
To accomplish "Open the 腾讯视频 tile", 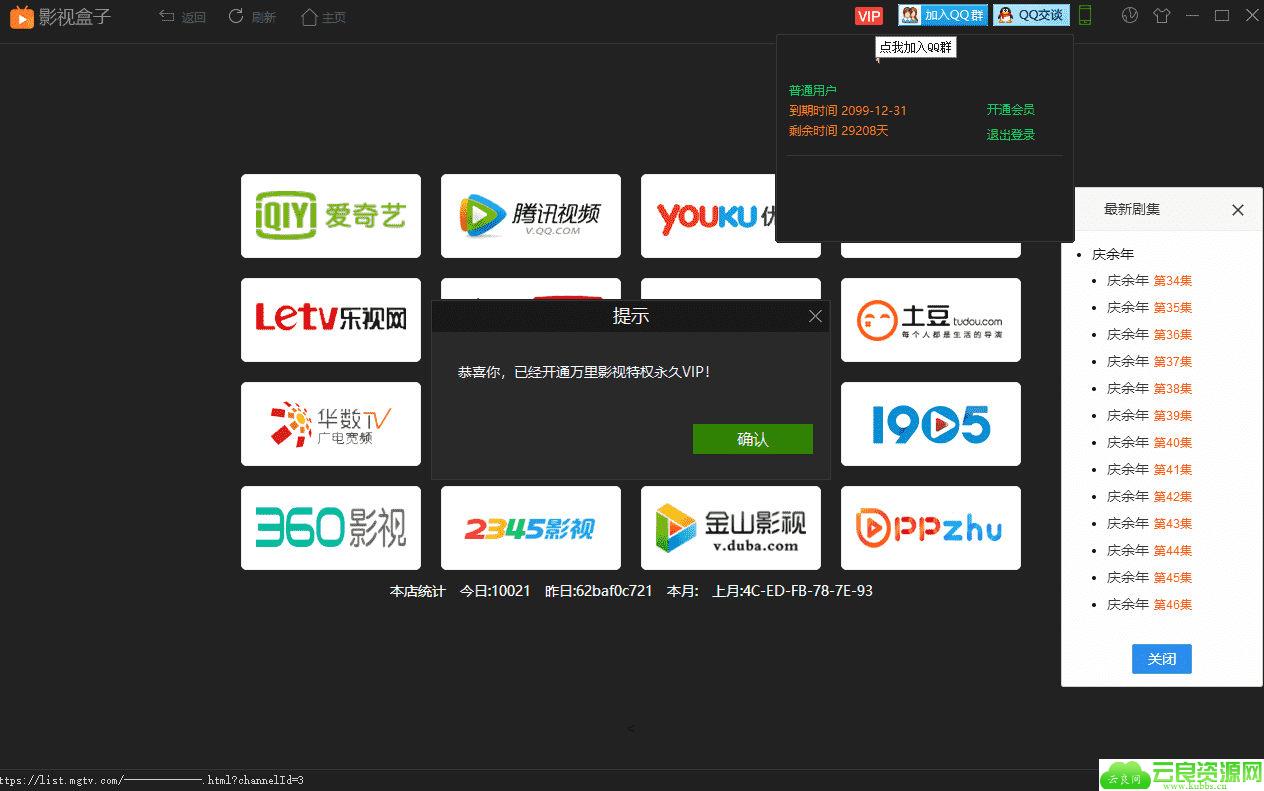I will [x=531, y=216].
